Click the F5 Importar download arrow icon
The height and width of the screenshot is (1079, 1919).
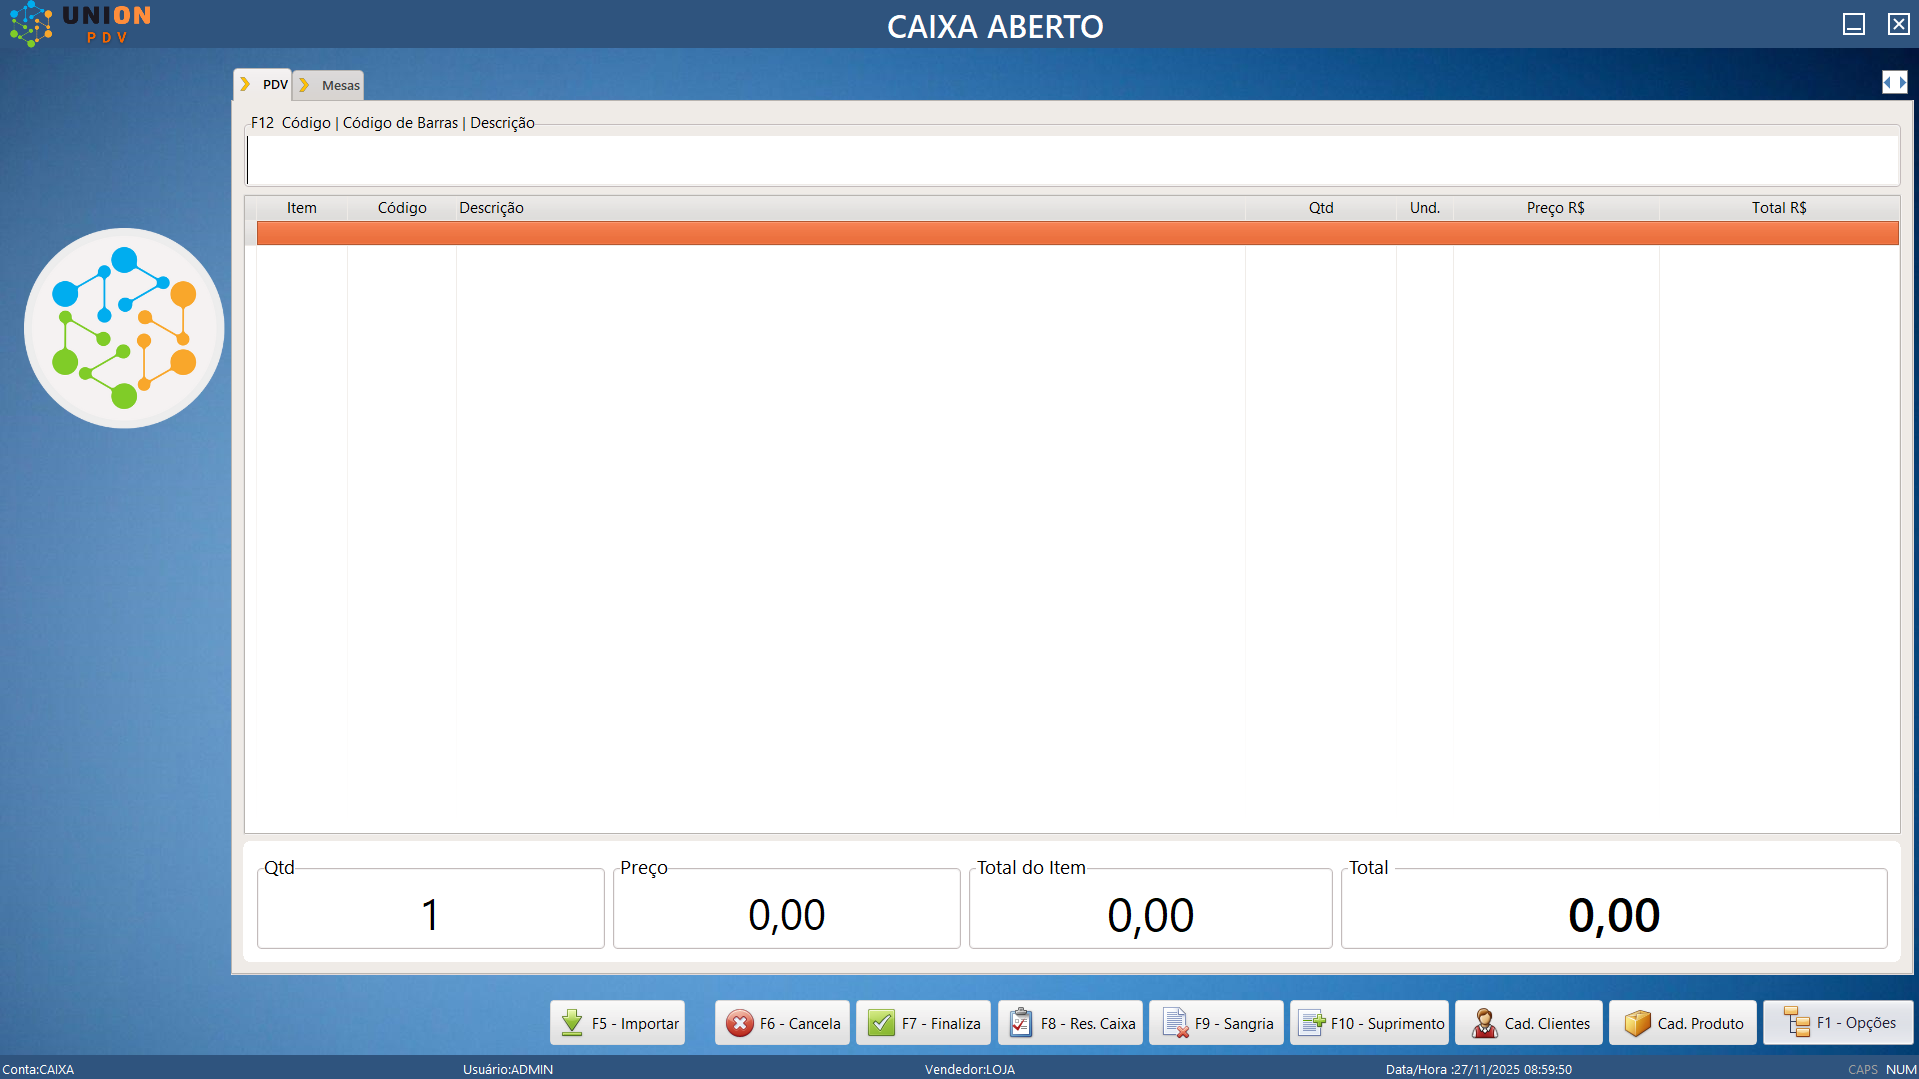pos(571,1023)
